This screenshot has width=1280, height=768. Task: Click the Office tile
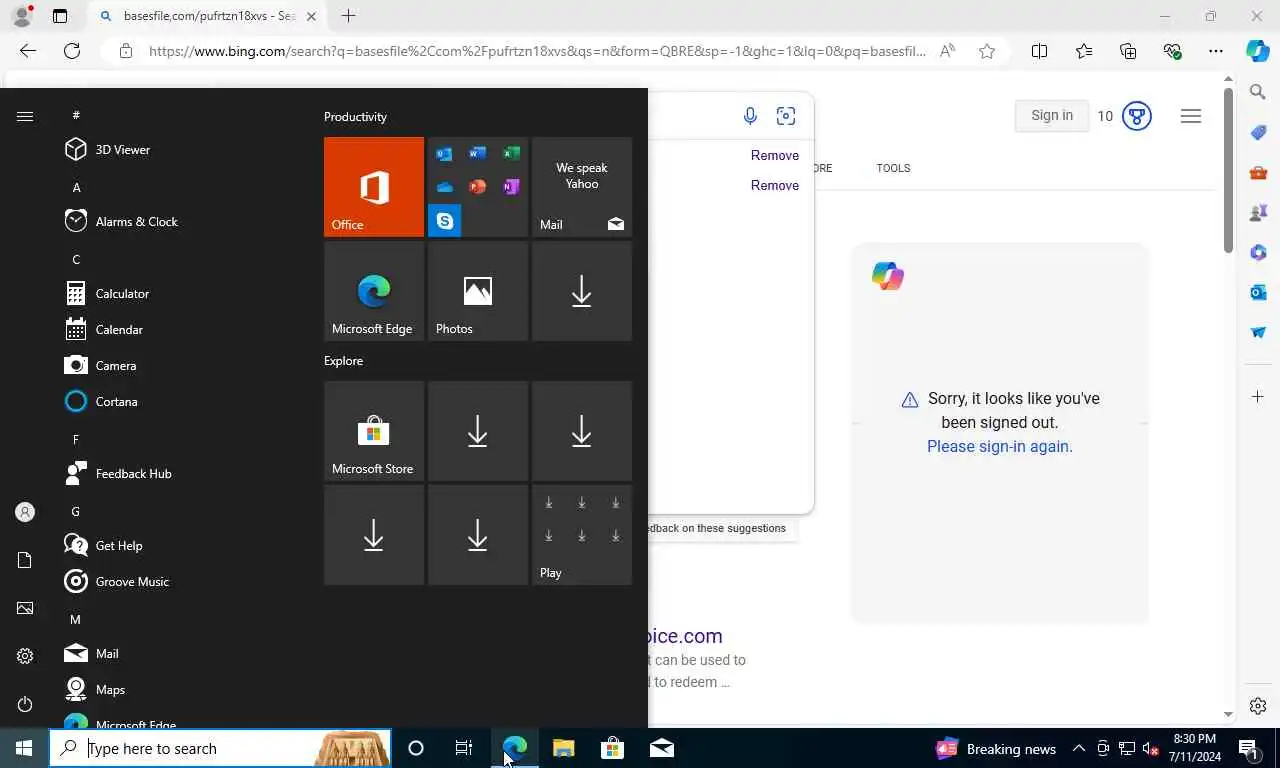tap(374, 187)
